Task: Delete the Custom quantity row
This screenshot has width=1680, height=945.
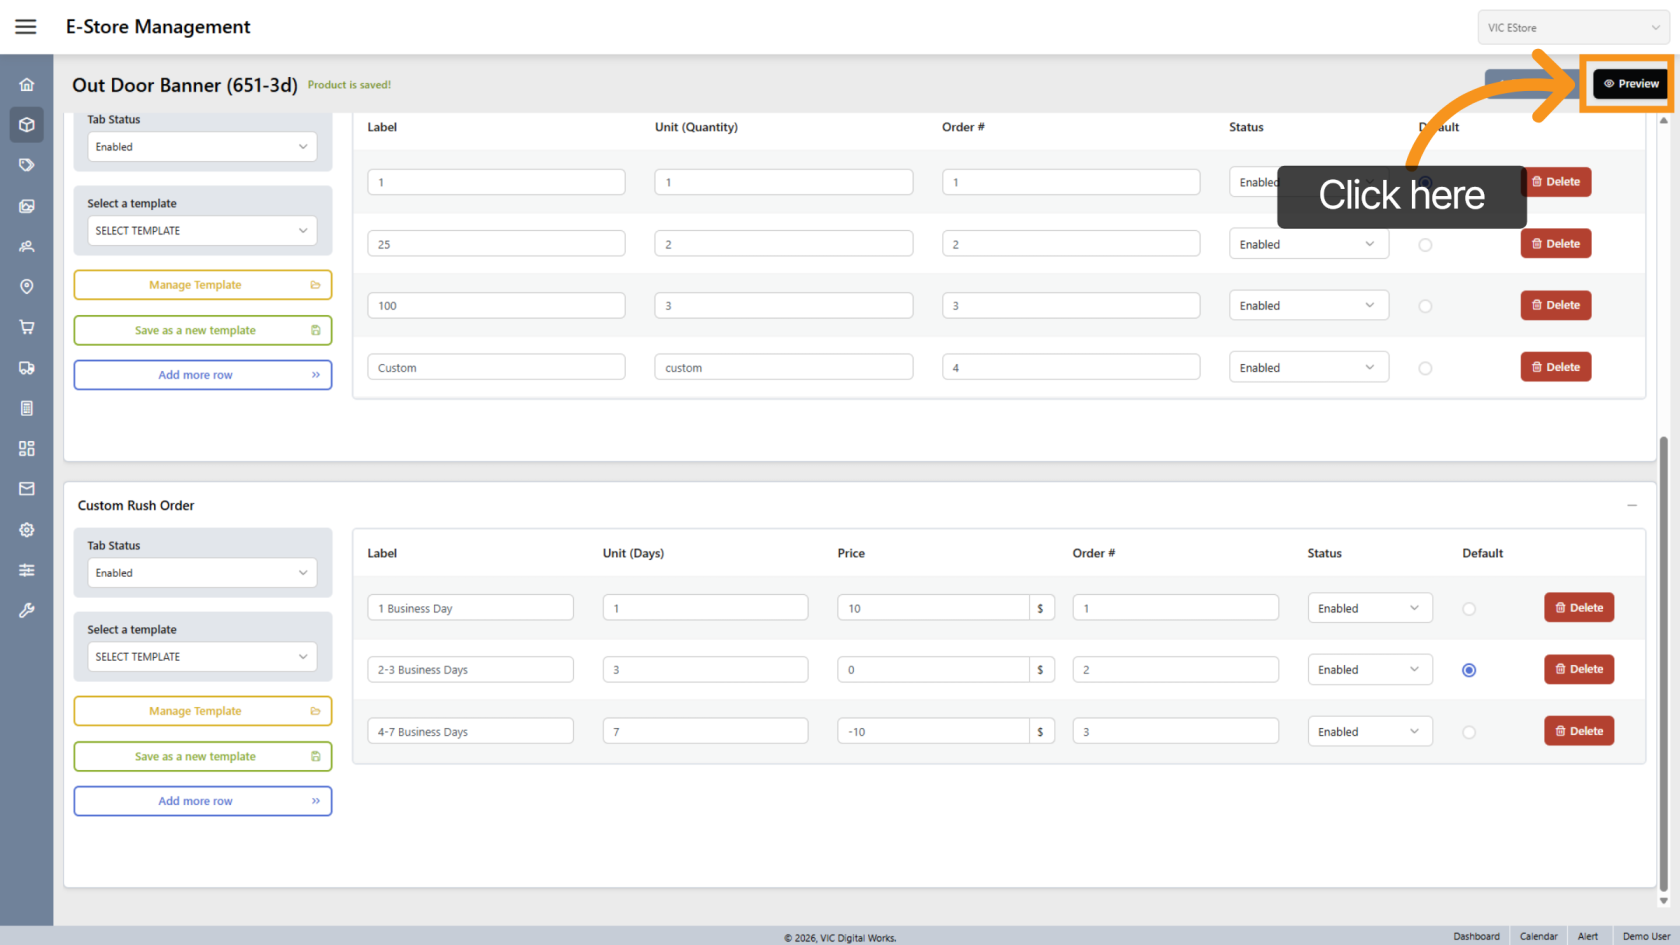Action: tap(1555, 367)
